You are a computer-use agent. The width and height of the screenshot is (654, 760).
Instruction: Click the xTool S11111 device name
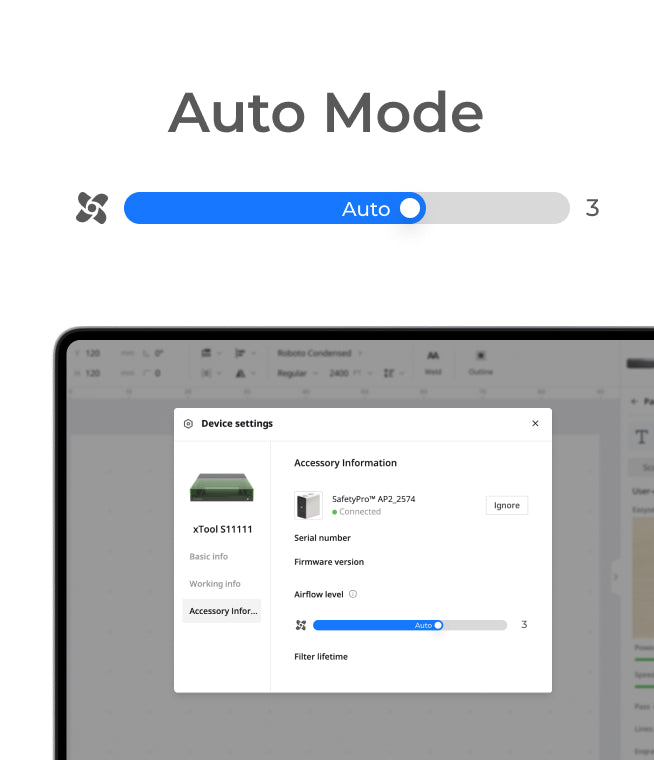[223, 529]
